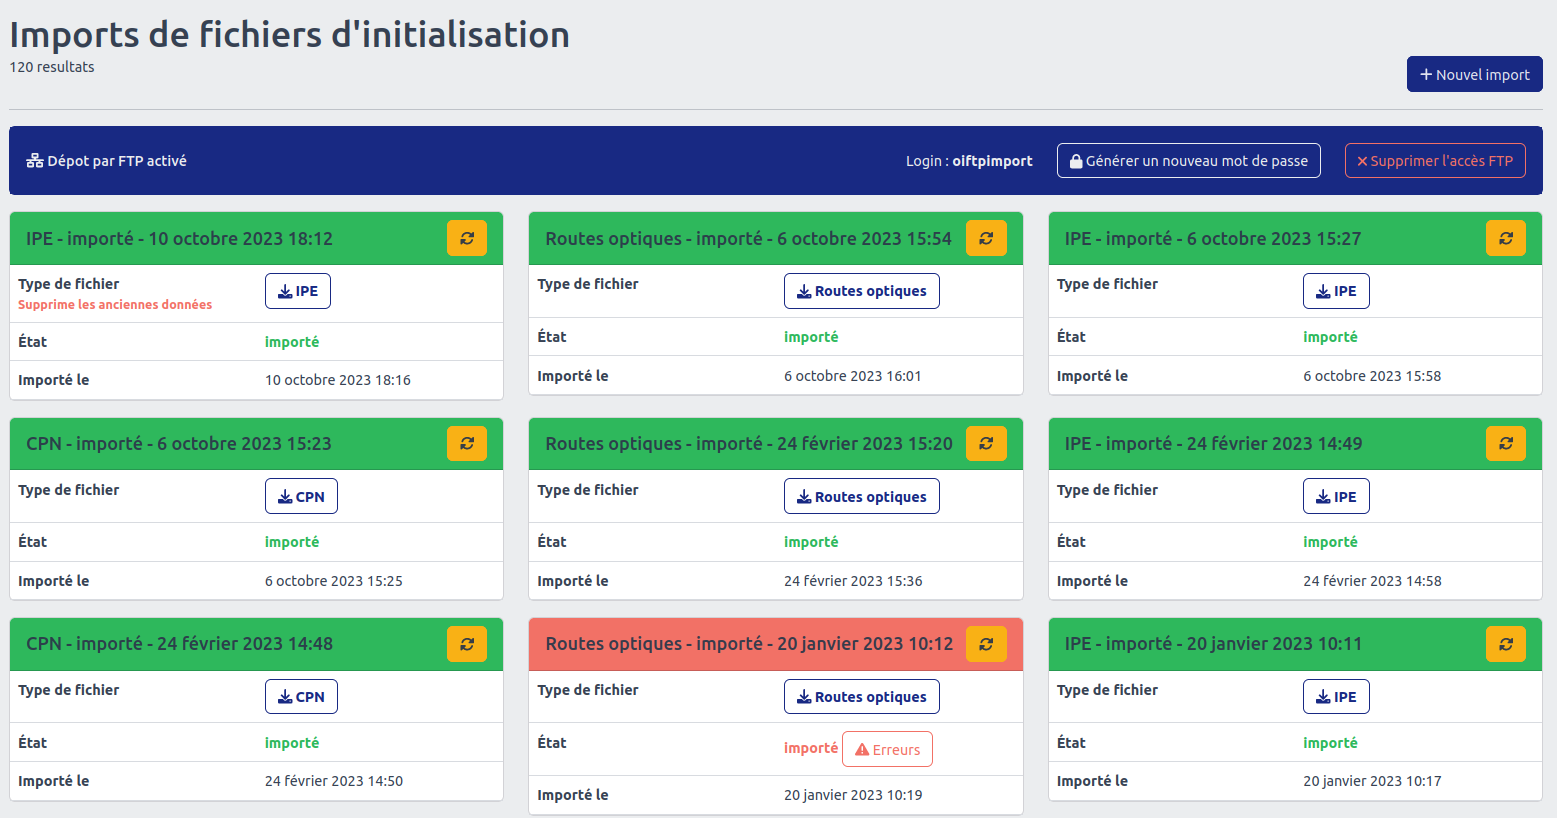Refresh the IPE 24 février 14:49 import

pos(1505,443)
